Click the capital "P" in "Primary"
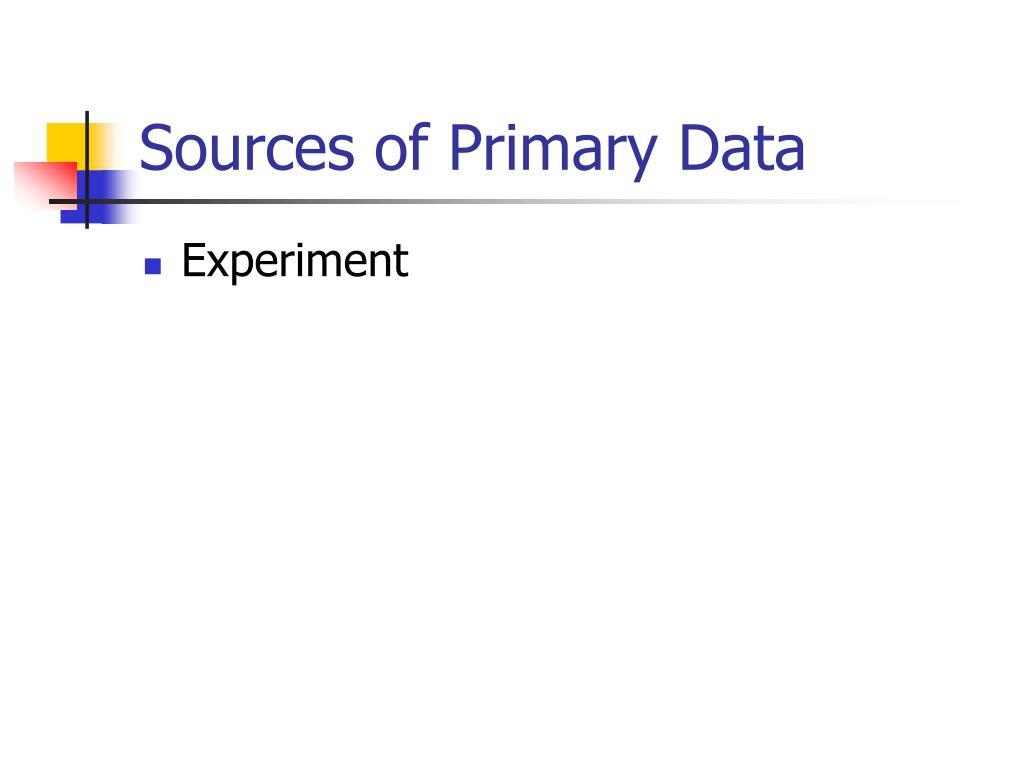 (x=465, y=148)
